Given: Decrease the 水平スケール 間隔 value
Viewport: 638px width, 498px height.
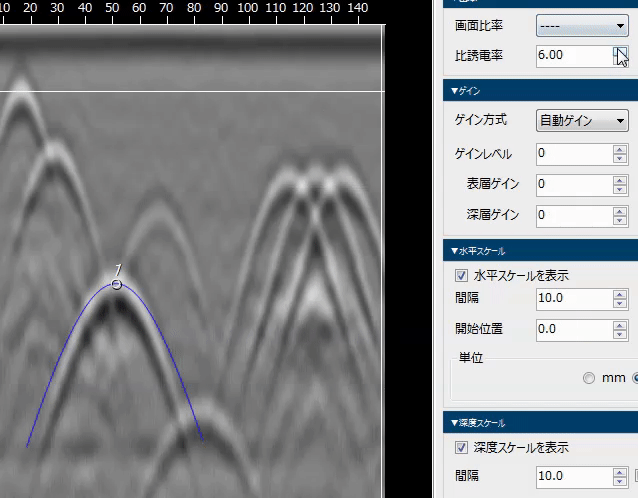Looking at the screenshot, I should click(620, 304).
